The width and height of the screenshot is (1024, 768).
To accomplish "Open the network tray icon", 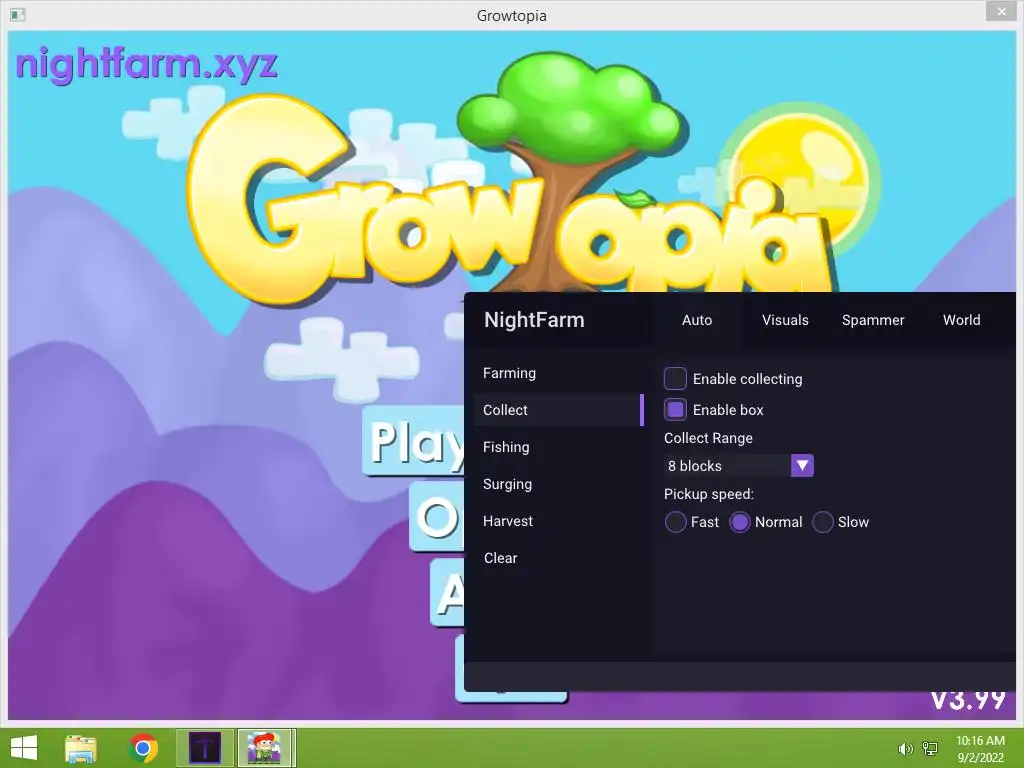I will [x=930, y=749].
